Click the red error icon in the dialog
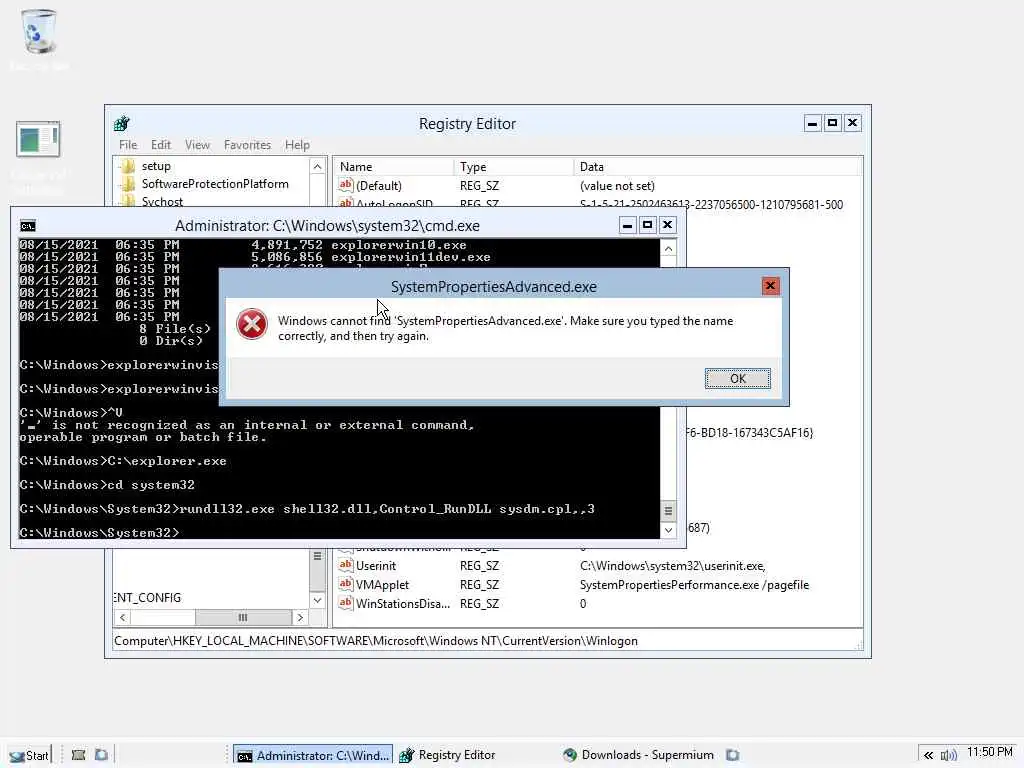1024x768 pixels. (x=251, y=324)
